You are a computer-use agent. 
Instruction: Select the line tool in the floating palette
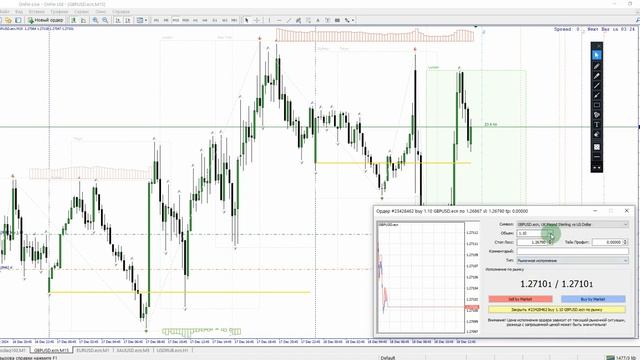coord(597,86)
